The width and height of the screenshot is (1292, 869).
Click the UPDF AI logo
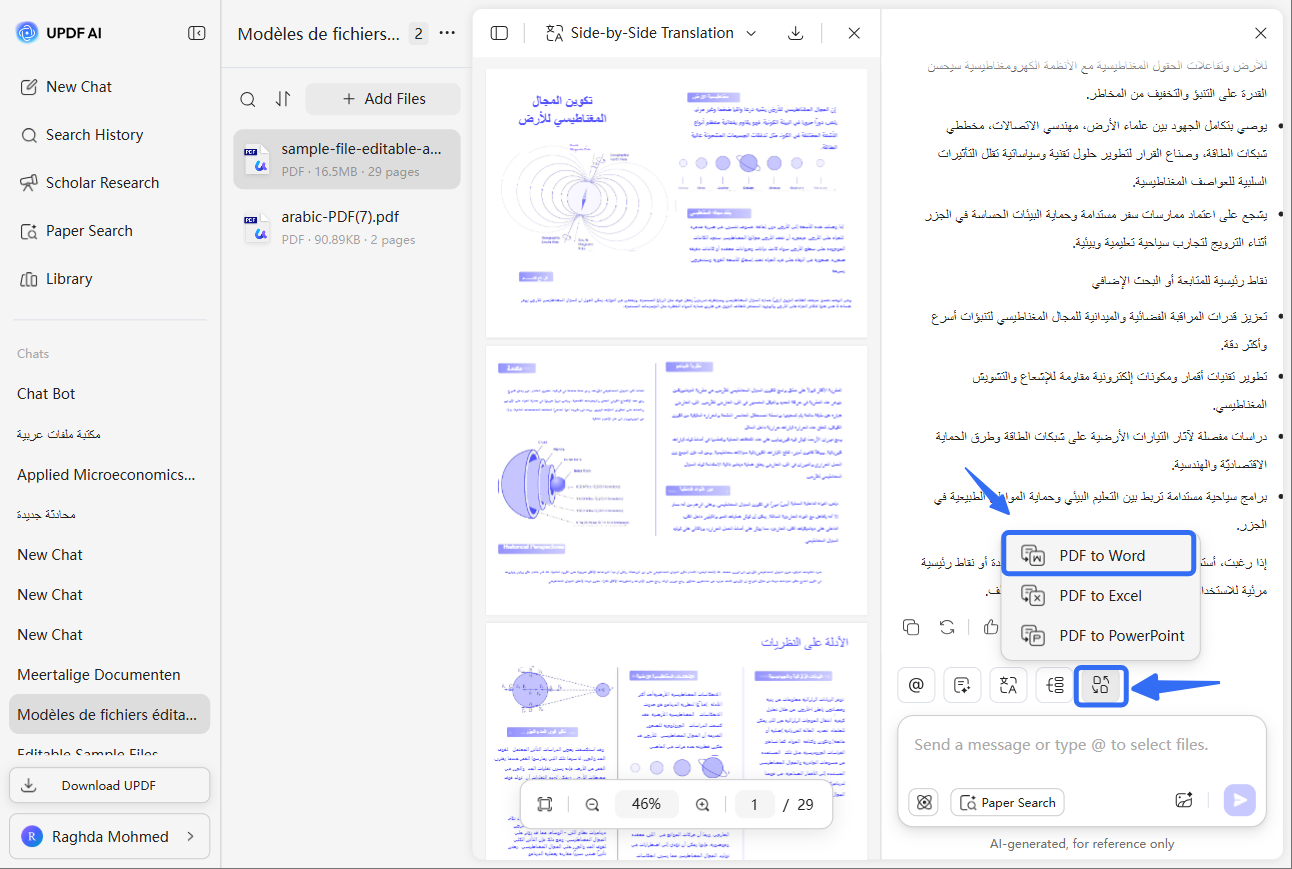59,33
